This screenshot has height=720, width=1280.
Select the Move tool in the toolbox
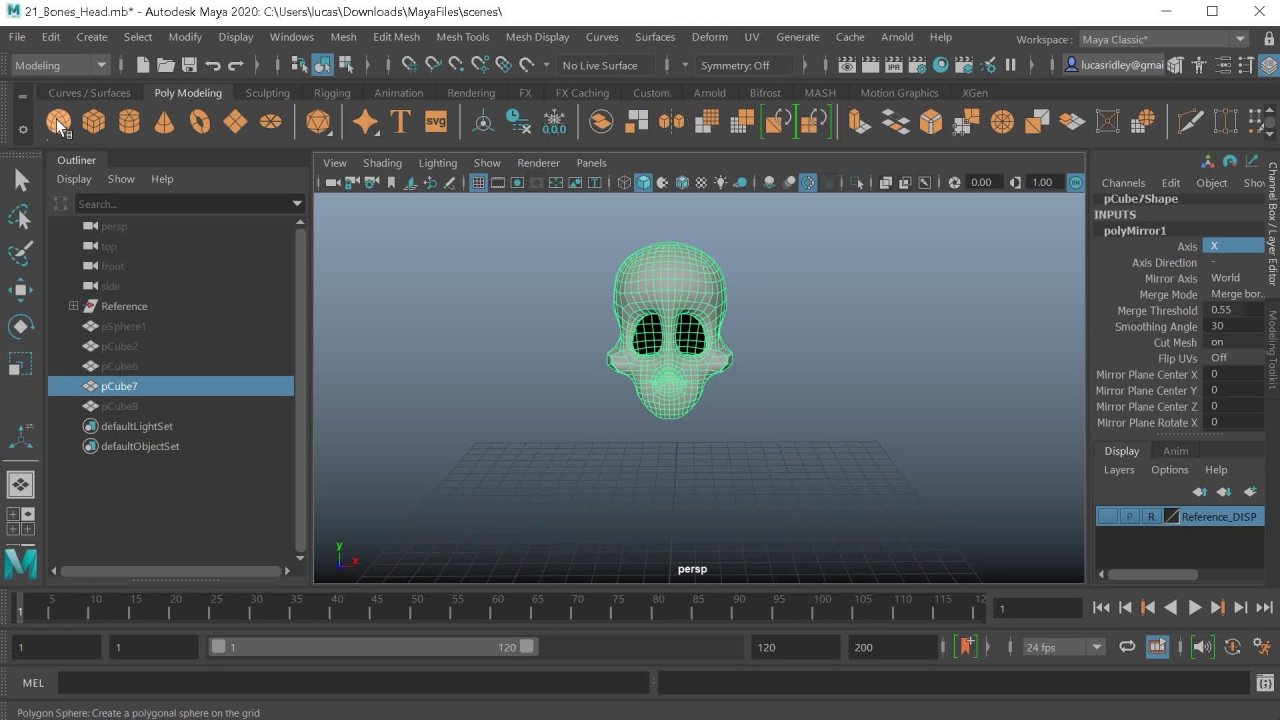20,290
